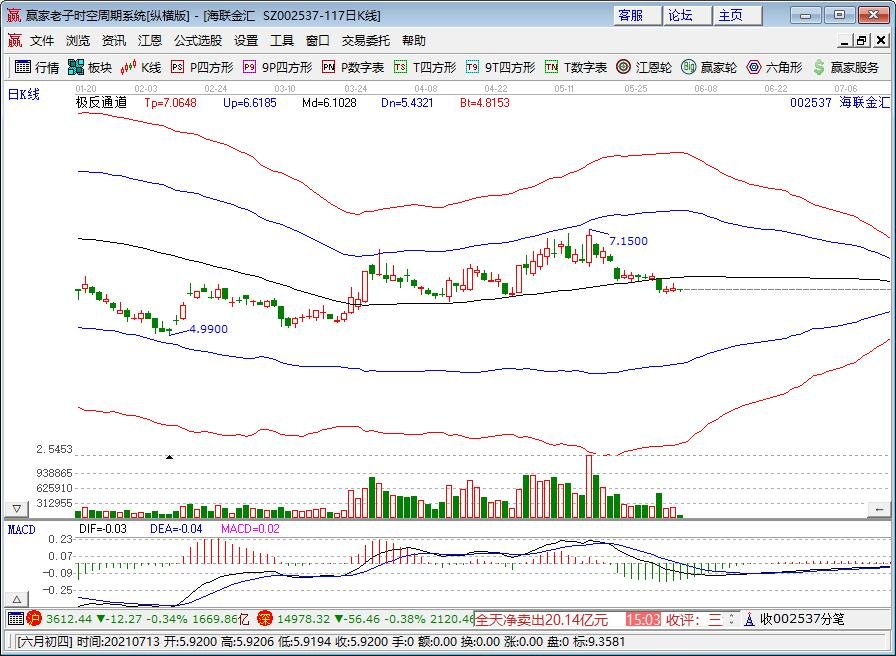Open the 文件 menu
896x656 pixels.
pyautogui.click(x=42, y=41)
